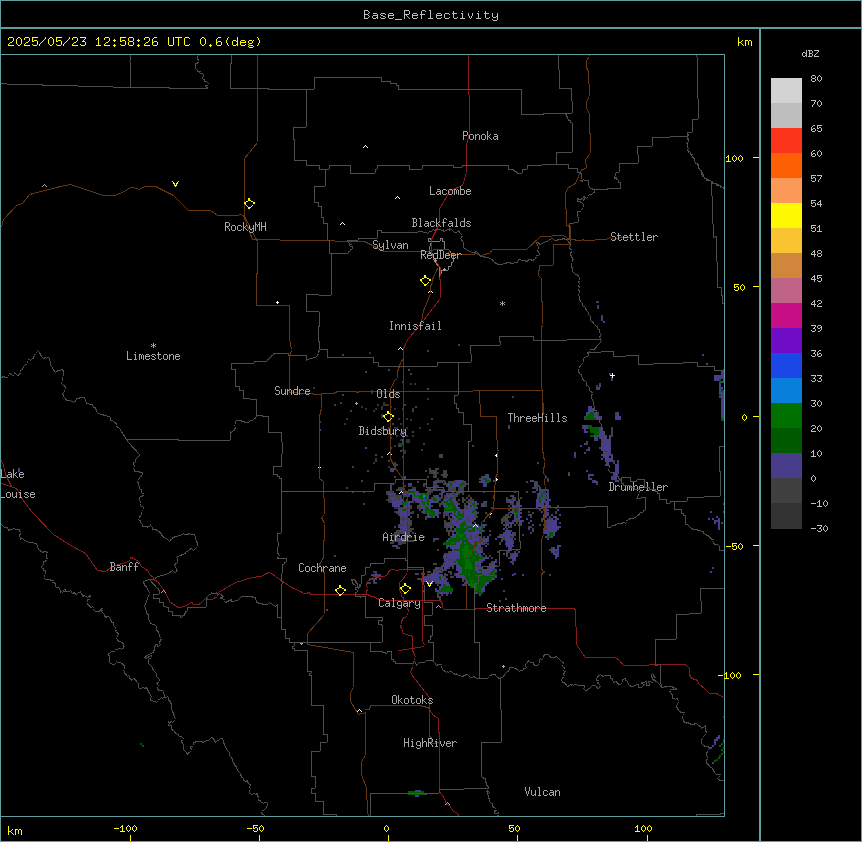Select the RedDeer label
The height and width of the screenshot is (842, 862).
[440, 255]
